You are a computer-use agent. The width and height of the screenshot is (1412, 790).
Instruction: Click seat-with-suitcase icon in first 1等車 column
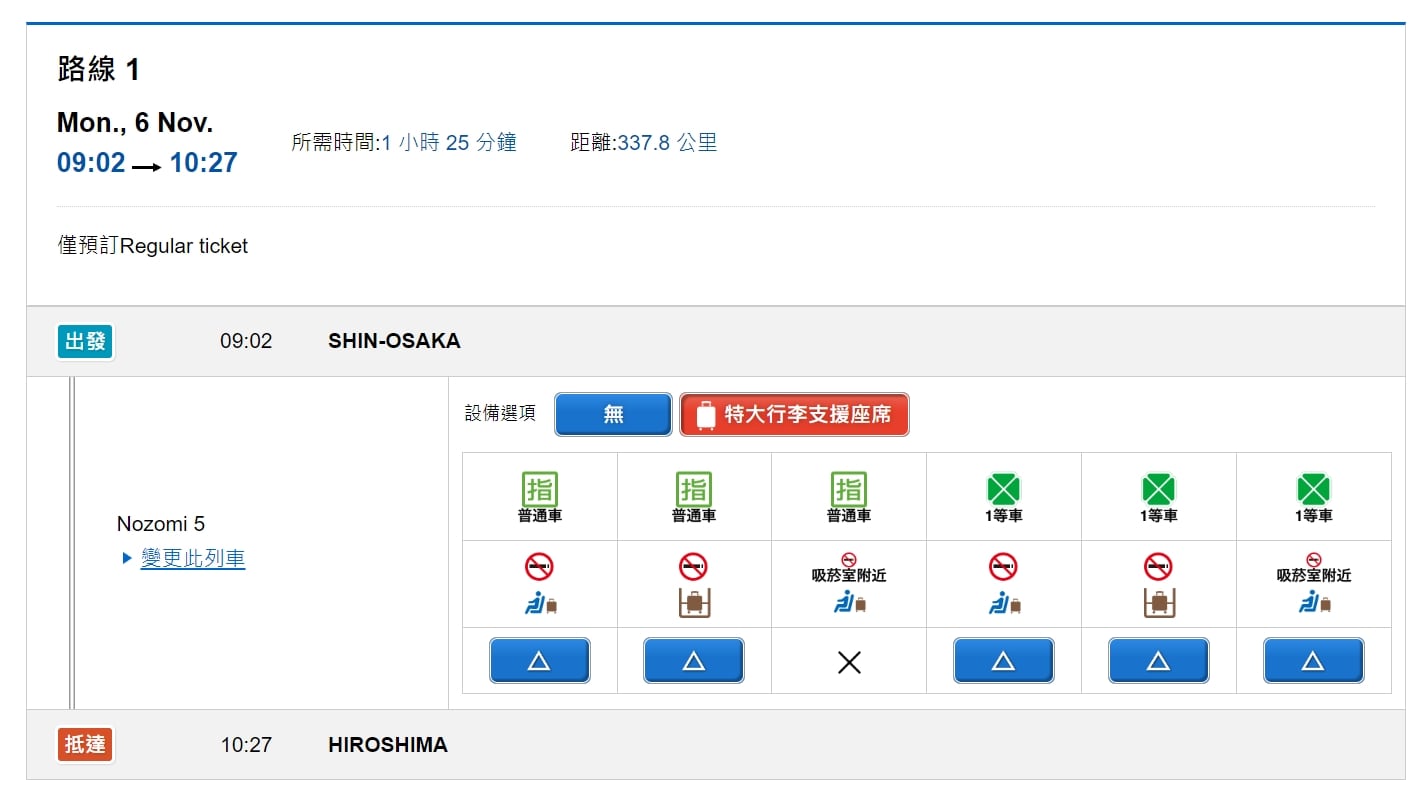(x=1005, y=602)
